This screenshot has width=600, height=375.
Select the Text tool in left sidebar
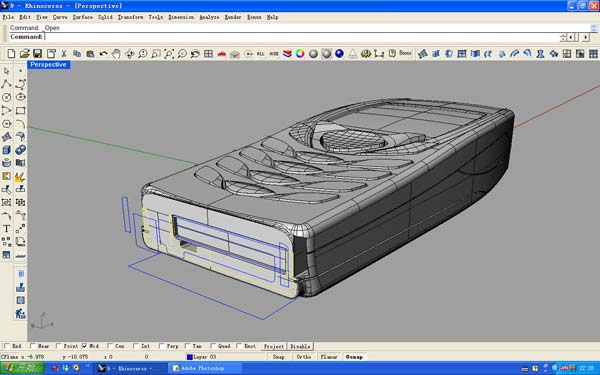(x=7, y=228)
